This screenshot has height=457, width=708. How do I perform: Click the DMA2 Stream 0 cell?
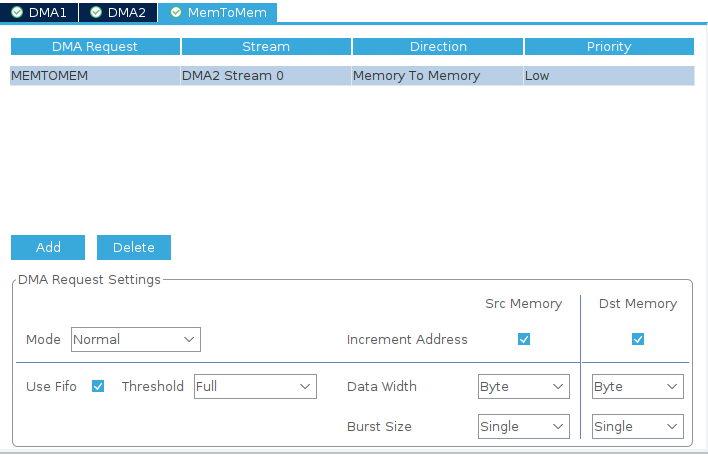point(265,76)
